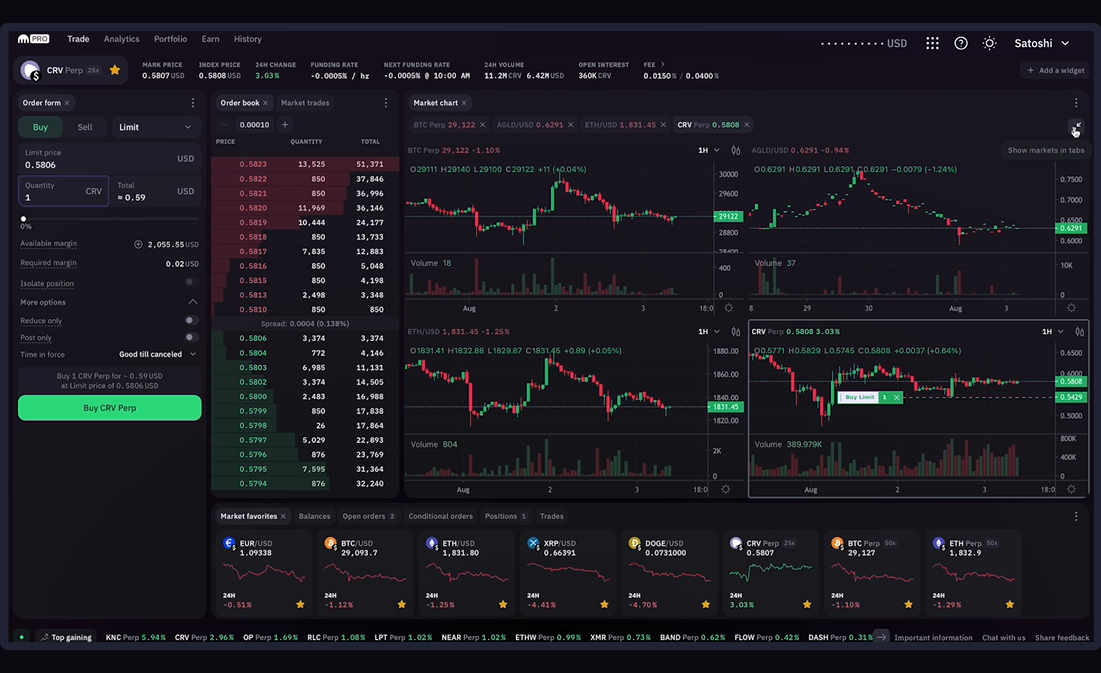This screenshot has width=1101, height=673.
Task: Click the order size percentage slider
Action: 110,219
